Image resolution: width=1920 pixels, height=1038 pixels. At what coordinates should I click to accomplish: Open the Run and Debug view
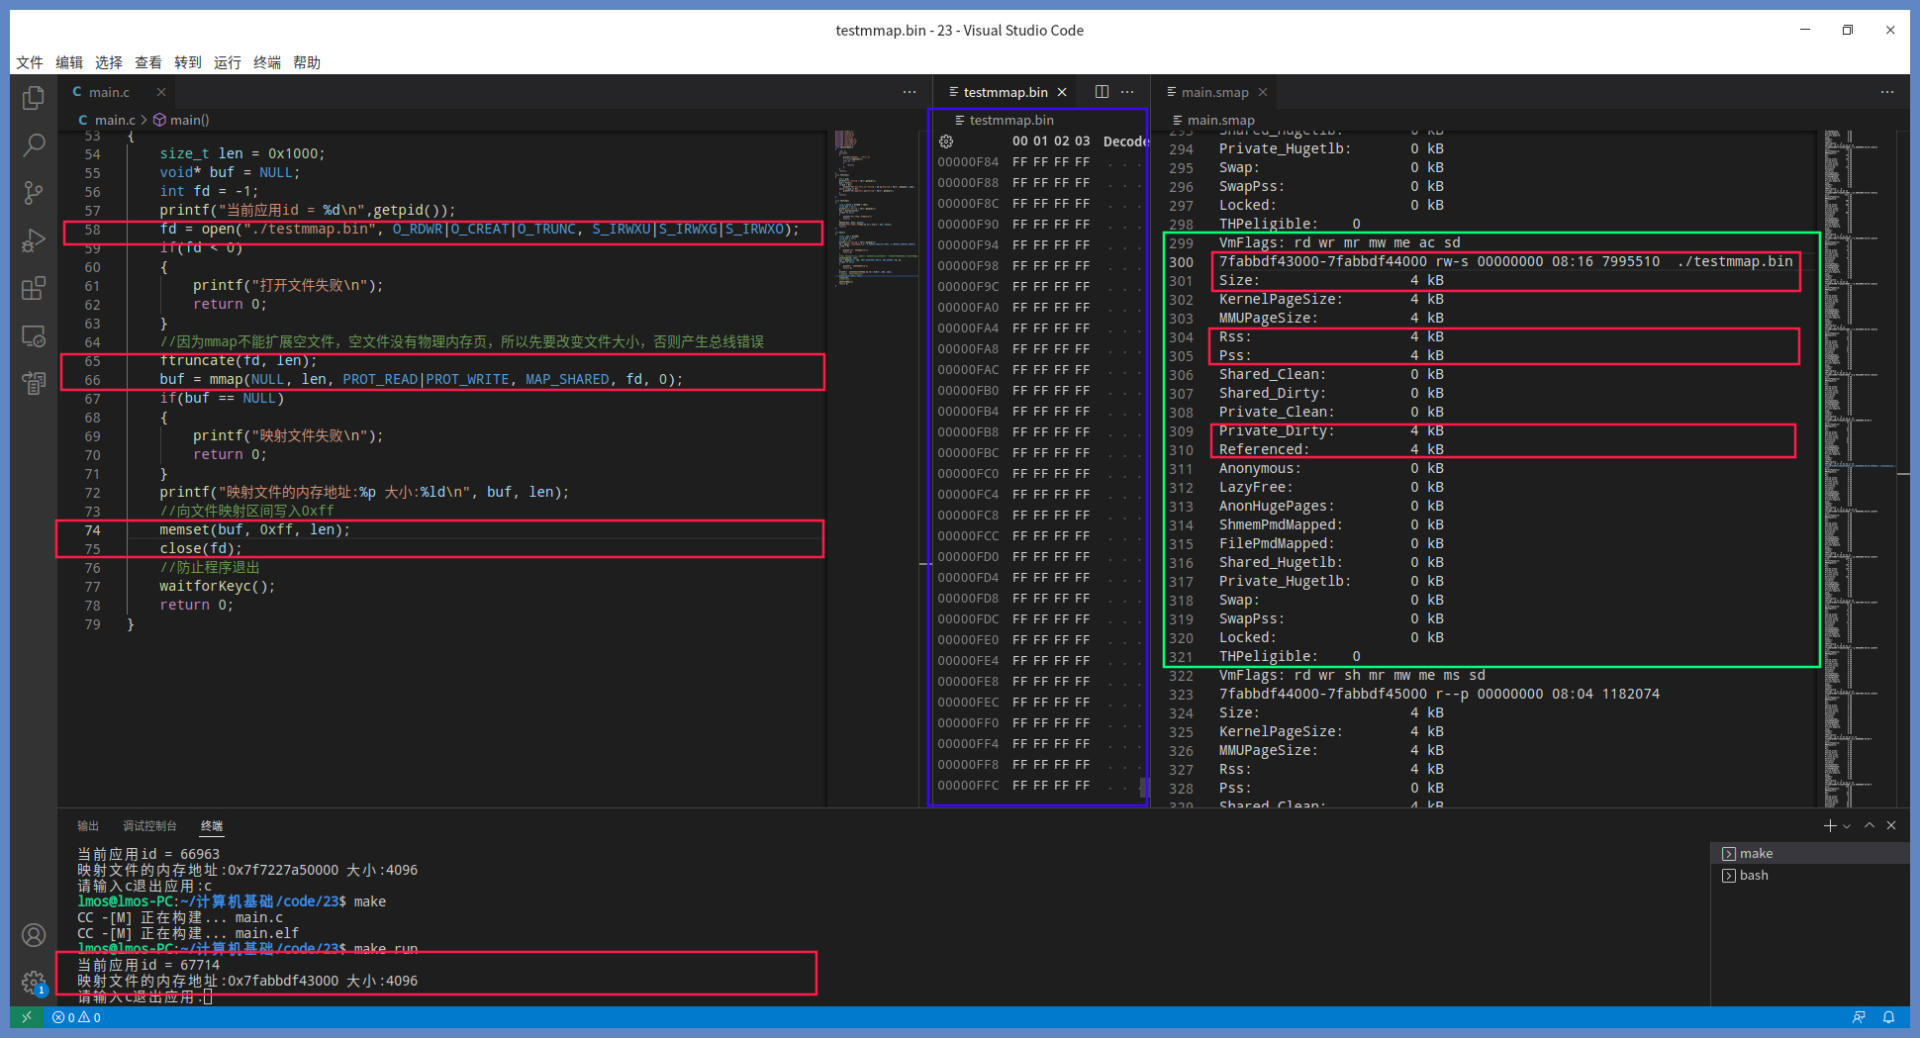tap(33, 241)
